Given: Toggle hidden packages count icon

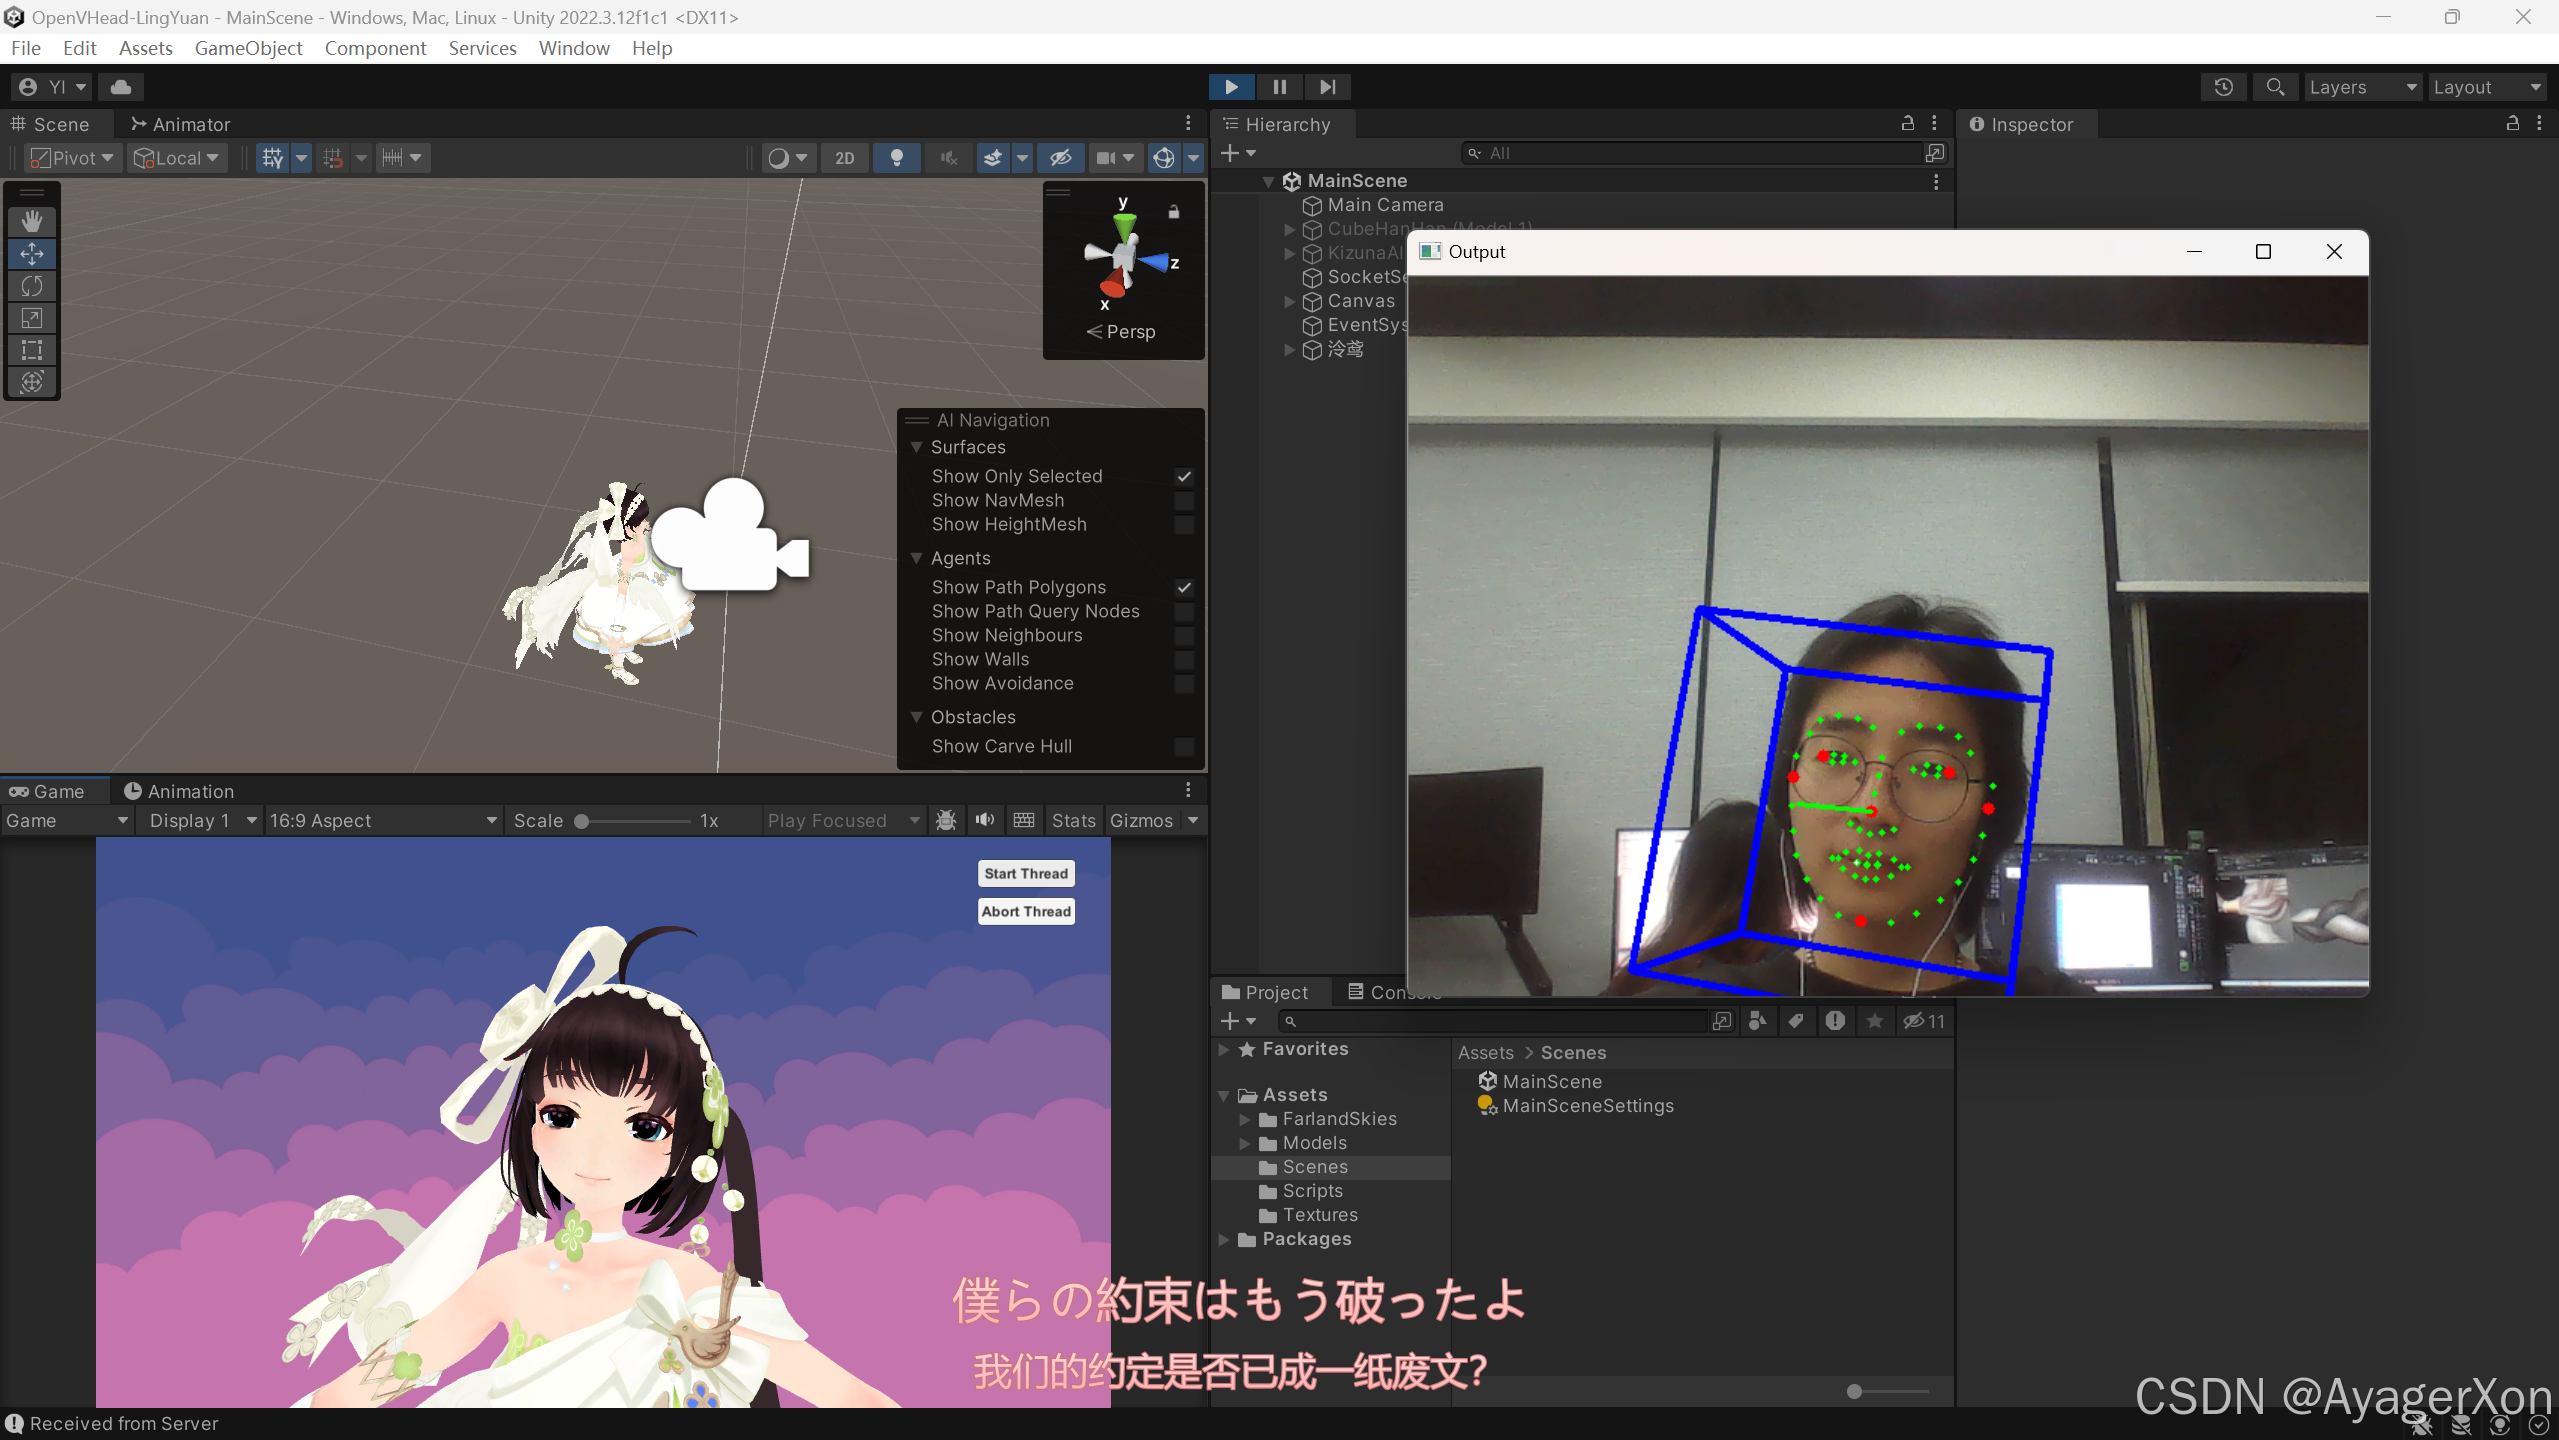Looking at the screenshot, I should point(1924,1021).
